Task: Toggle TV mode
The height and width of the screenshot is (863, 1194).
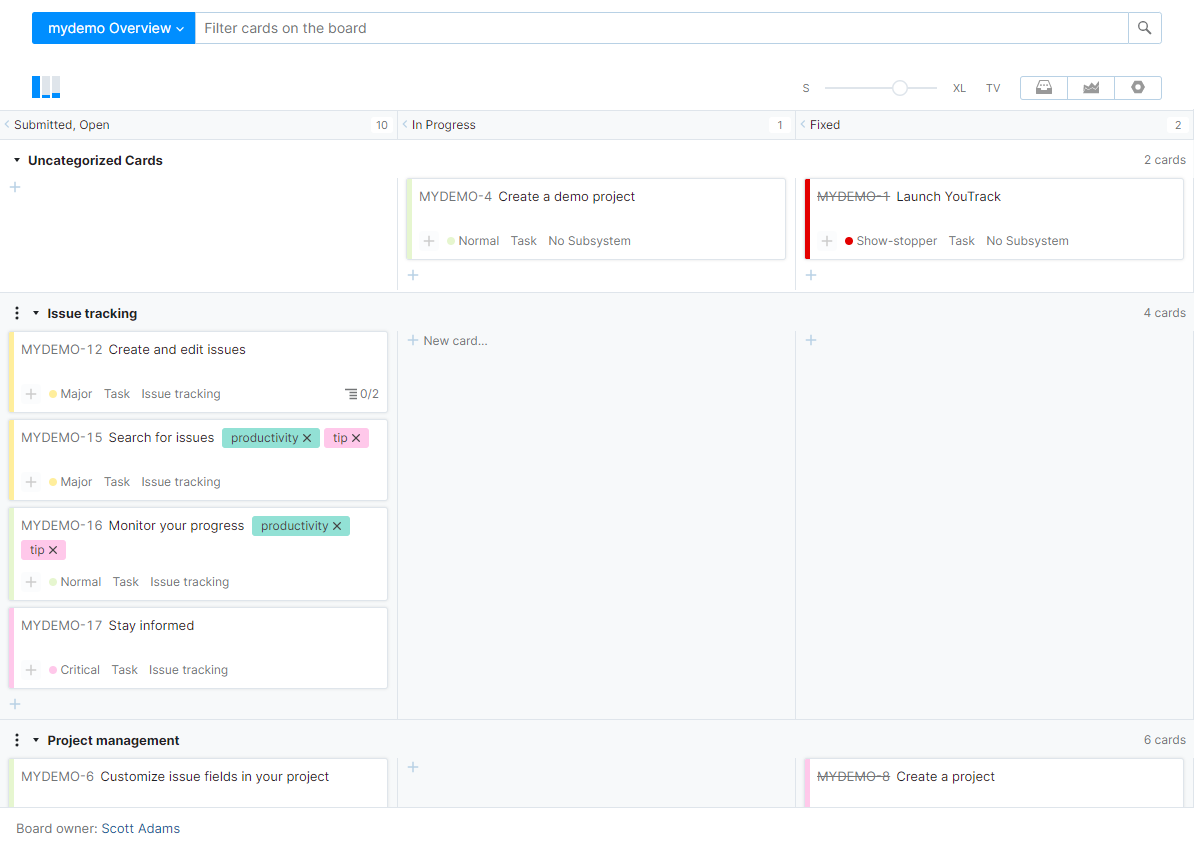Action: pos(993,88)
